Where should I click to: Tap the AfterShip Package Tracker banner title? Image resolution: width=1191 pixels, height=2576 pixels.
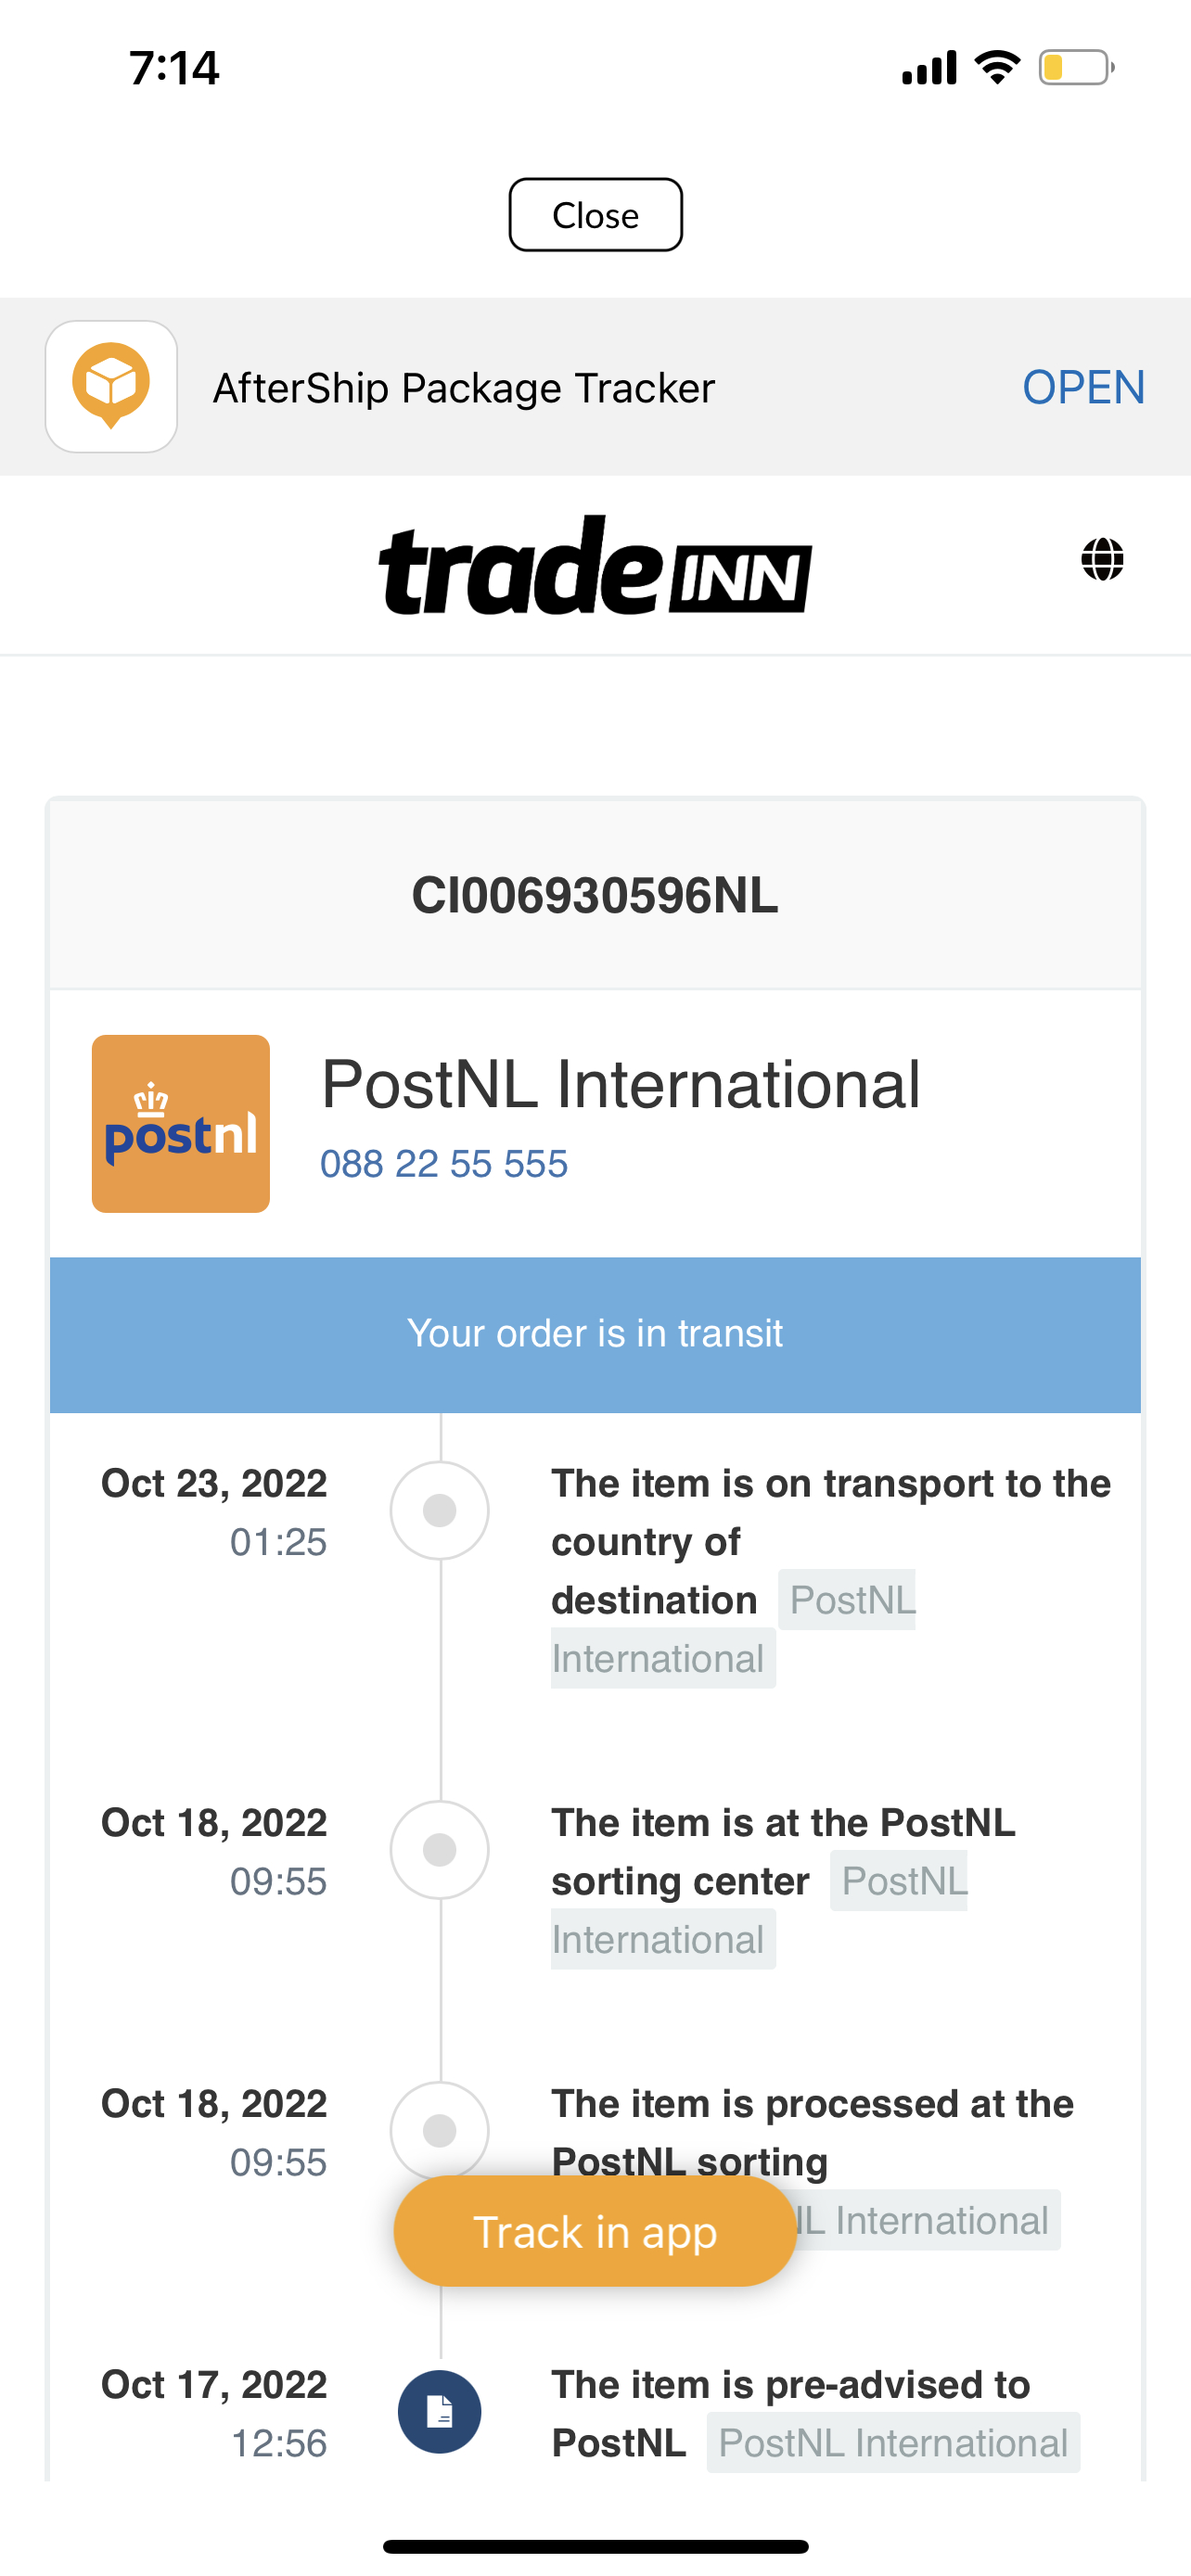[x=464, y=388]
